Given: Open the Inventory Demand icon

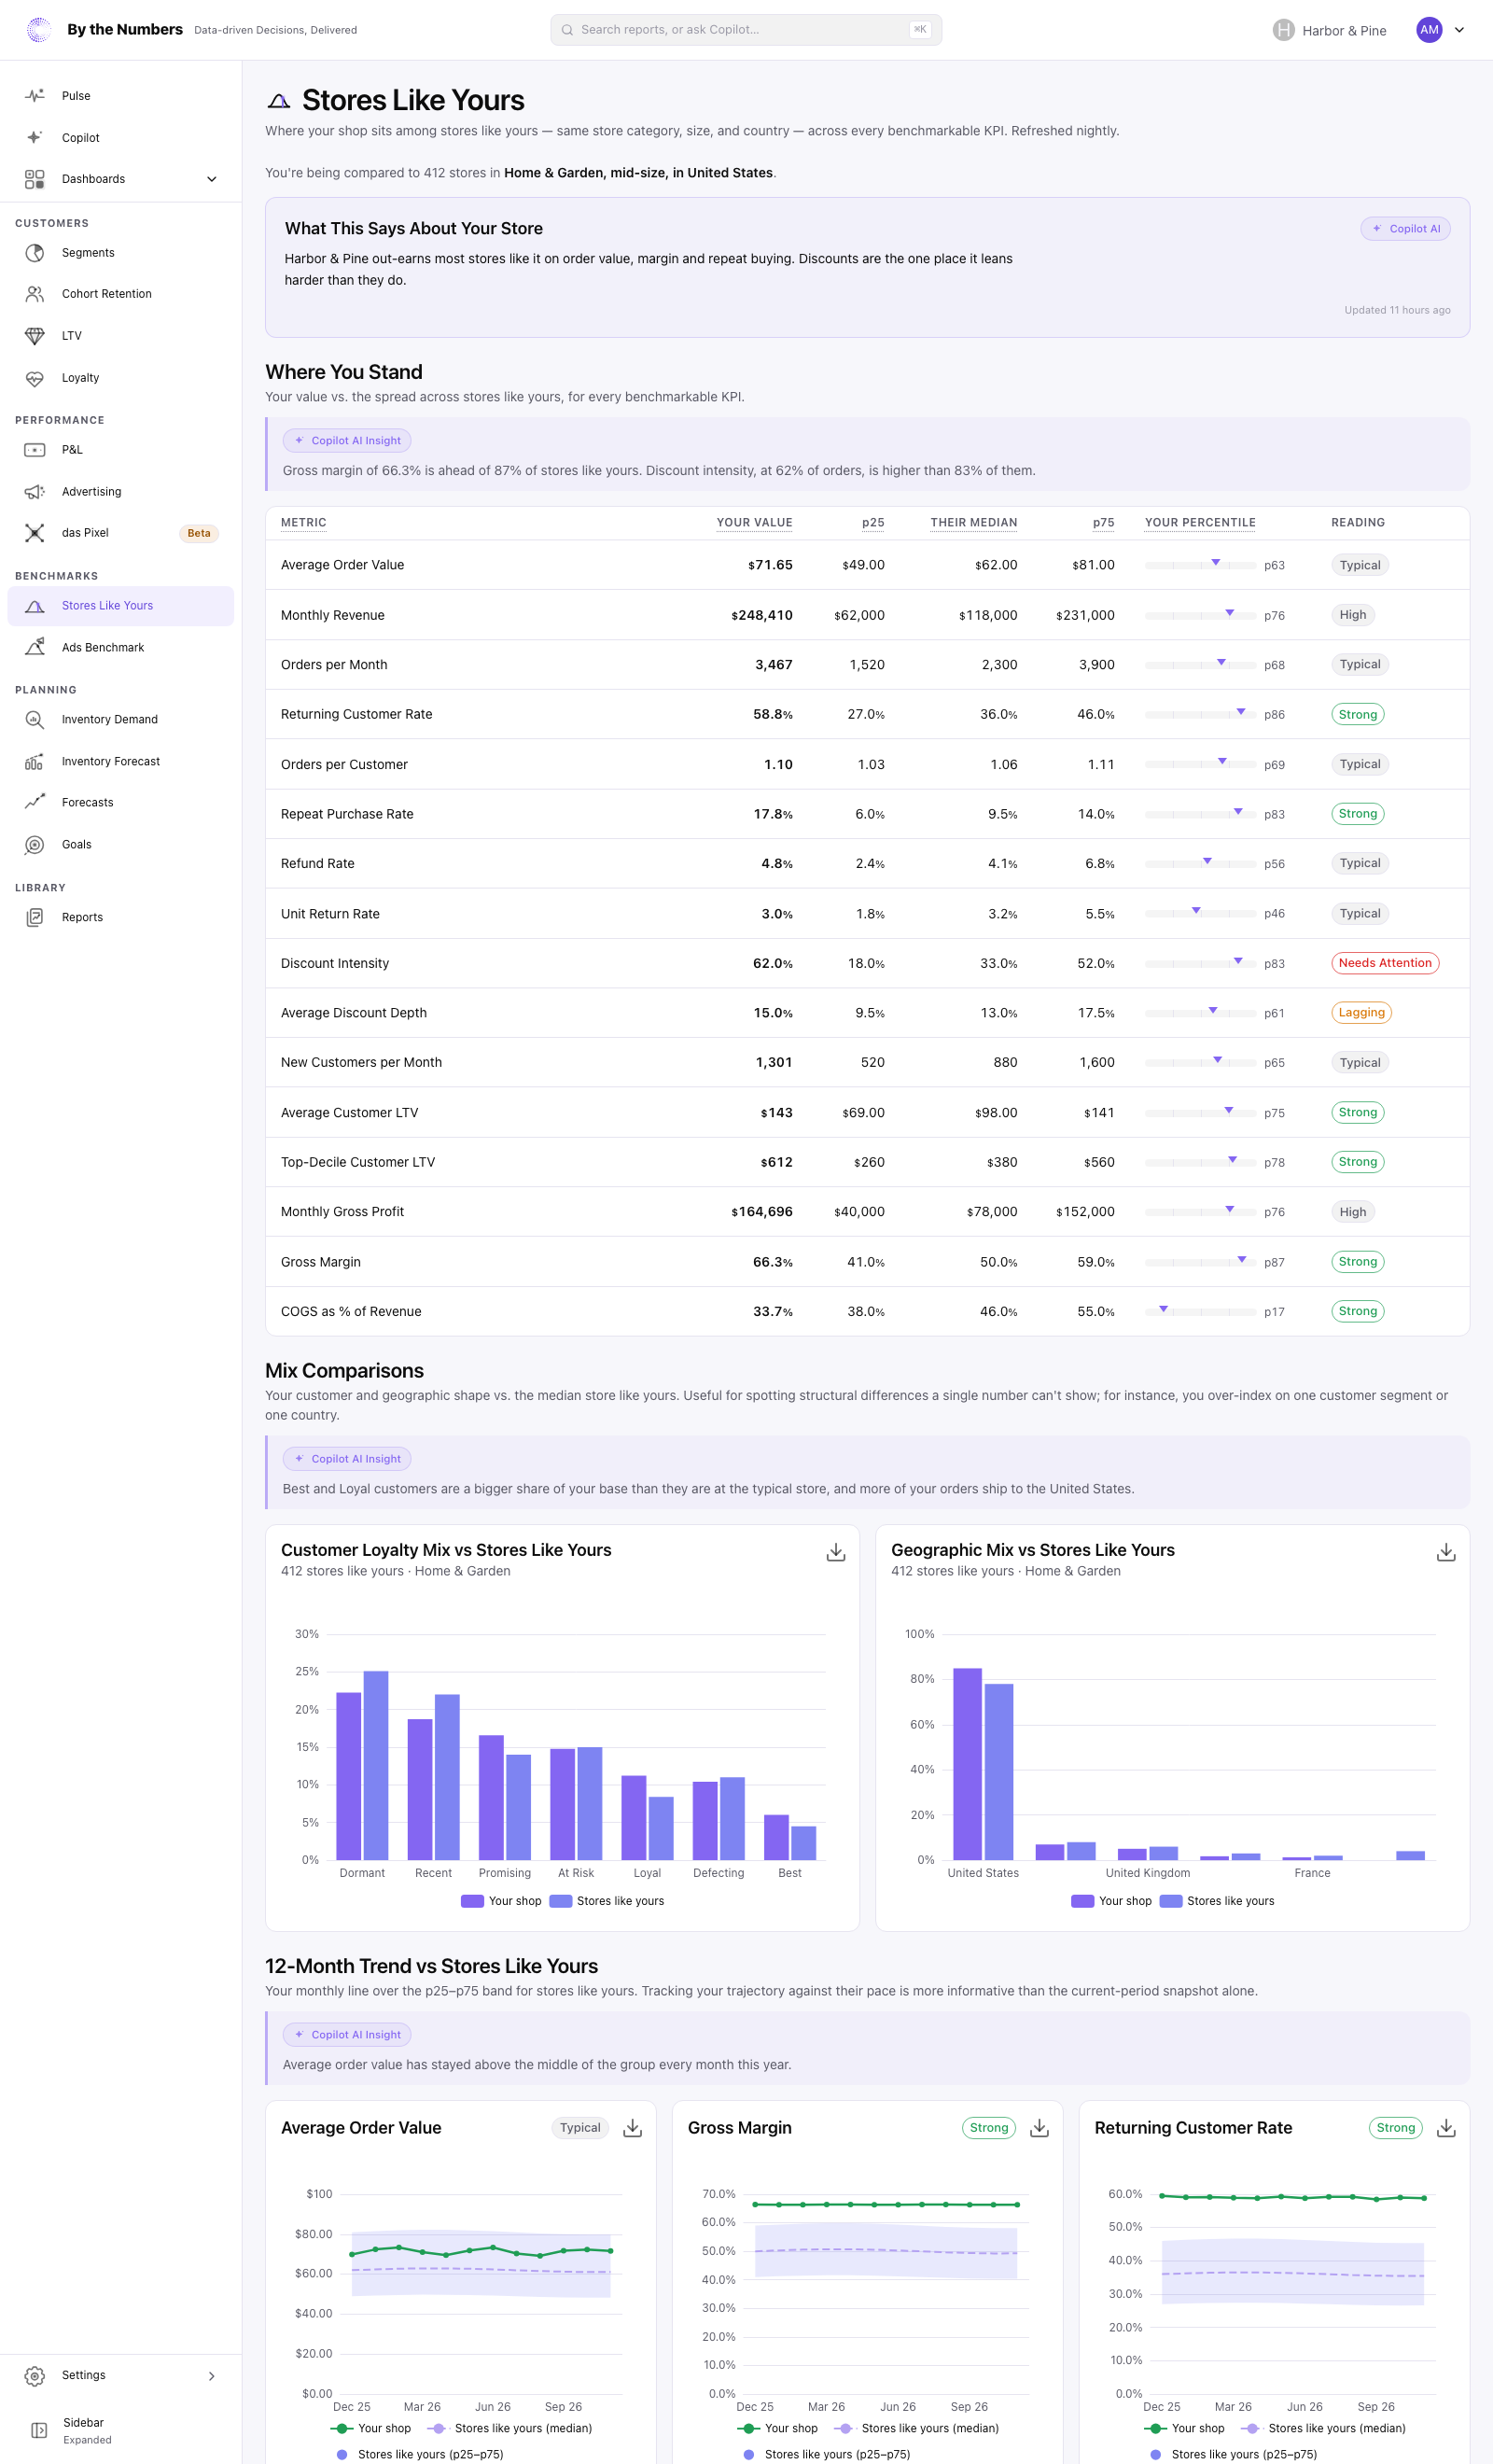Looking at the screenshot, I should 35,719.
